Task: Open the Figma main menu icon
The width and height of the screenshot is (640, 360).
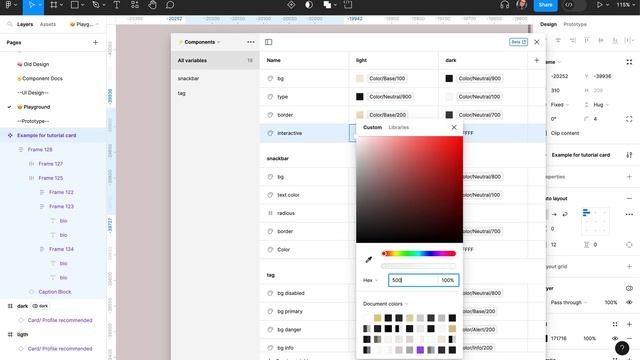Action: (8, 5)
